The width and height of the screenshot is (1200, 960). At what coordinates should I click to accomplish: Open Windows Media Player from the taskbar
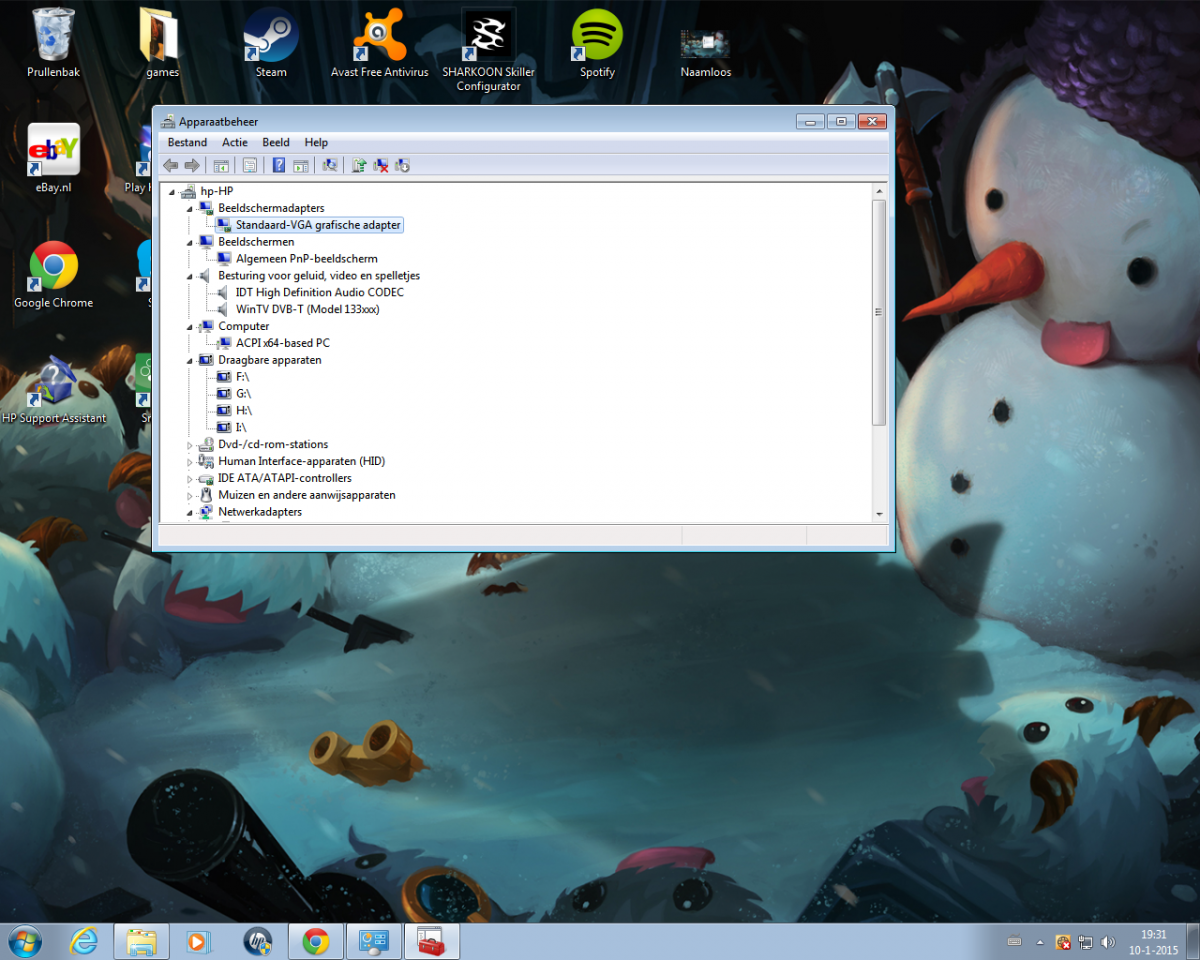click(x=199, y=941)
